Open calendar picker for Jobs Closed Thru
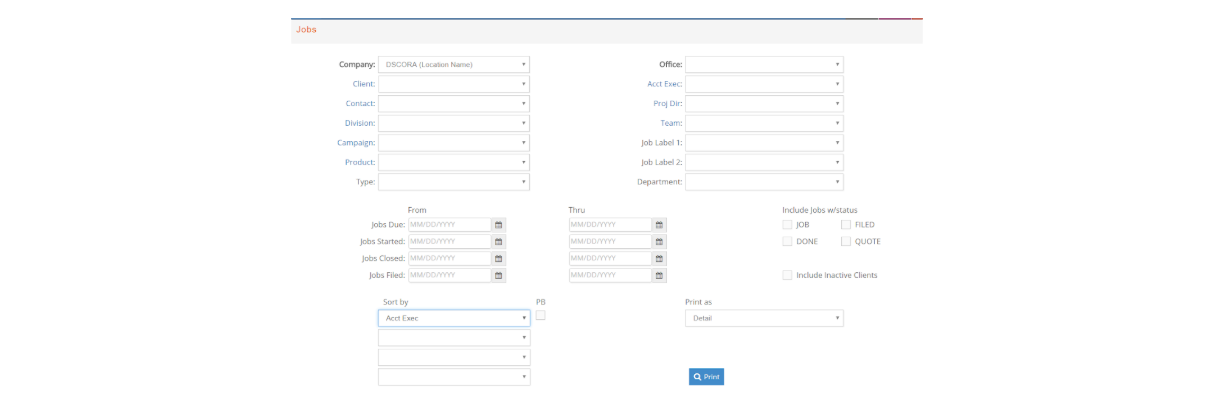The width and height of the screenshot is (1216, 411). [659, 259]
